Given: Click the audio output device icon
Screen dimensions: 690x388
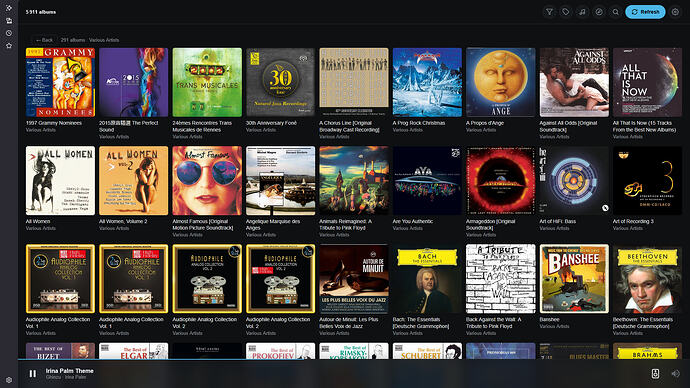Looking at the screenshot, I should tap(655, 373).
